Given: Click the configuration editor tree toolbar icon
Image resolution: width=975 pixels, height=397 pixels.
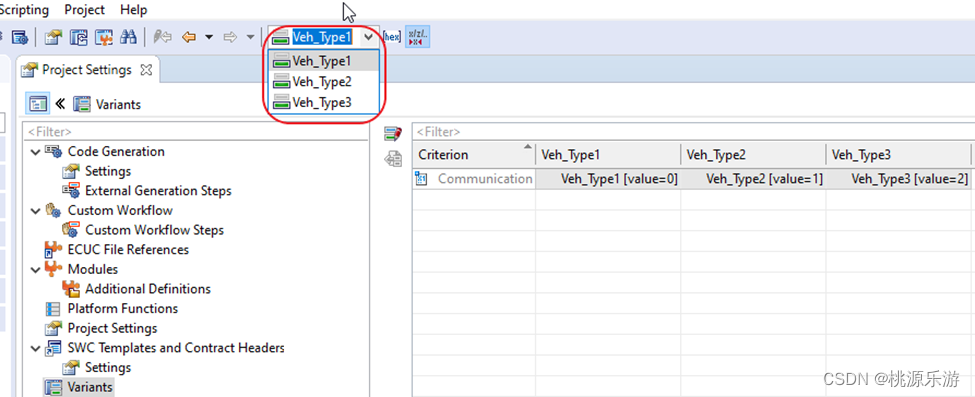Looking at the screenshot, I should [x=78, y=37].
